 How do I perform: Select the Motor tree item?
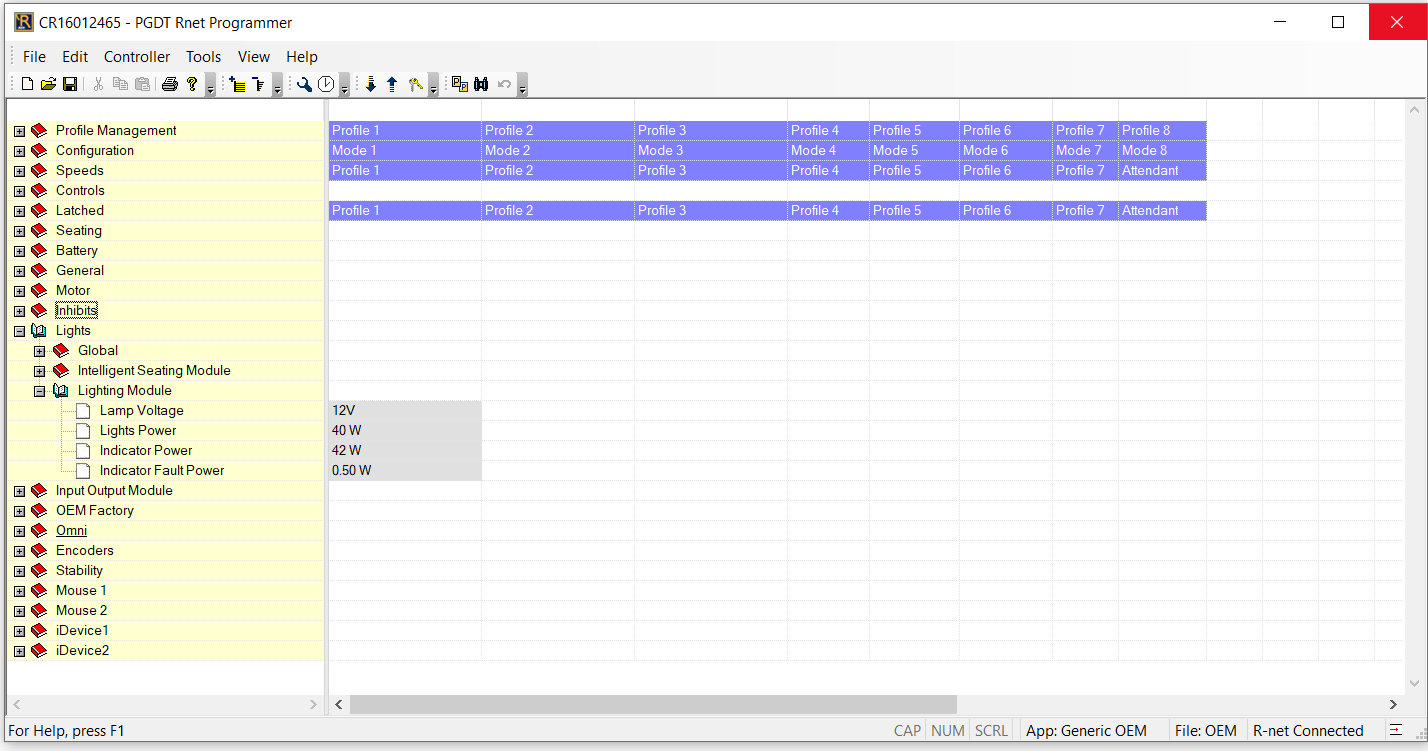point(73,291)
